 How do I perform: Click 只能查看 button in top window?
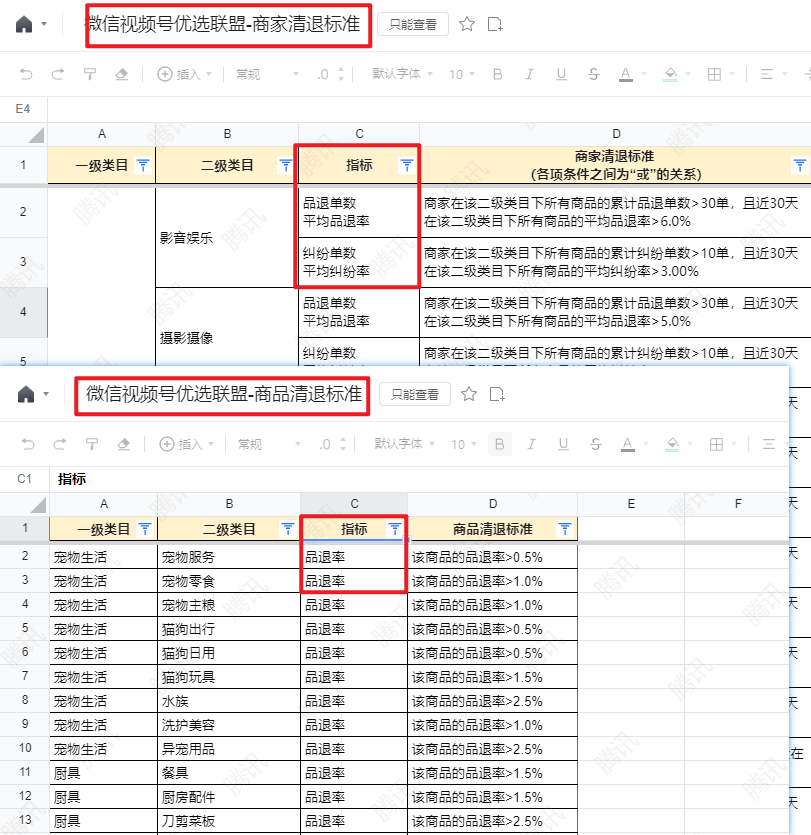point(413,24)
